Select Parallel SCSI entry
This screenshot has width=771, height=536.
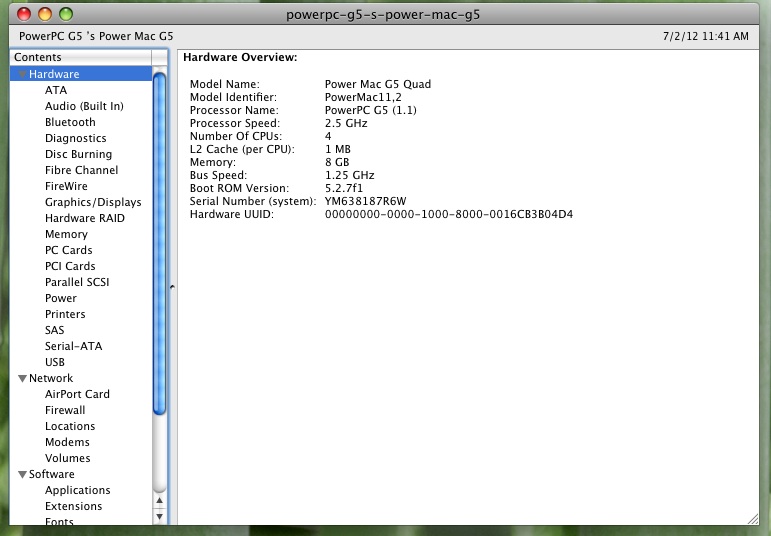[x=77, y=282]
